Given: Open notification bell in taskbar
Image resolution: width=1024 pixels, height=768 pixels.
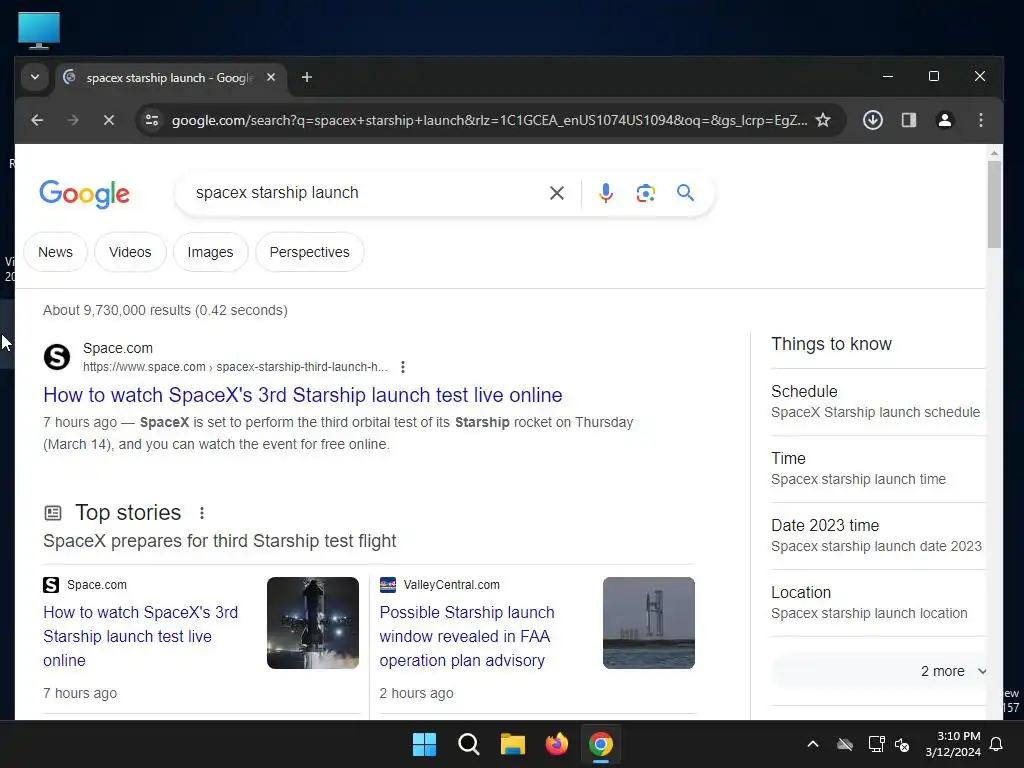Looking at the screenshot, I should point(997,744).
